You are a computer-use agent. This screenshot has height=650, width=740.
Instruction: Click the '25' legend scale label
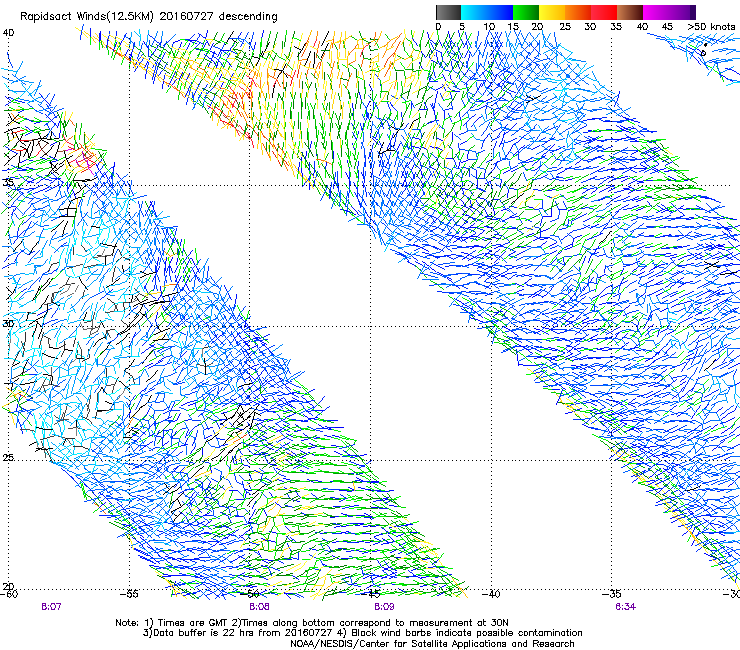point(565,27)
